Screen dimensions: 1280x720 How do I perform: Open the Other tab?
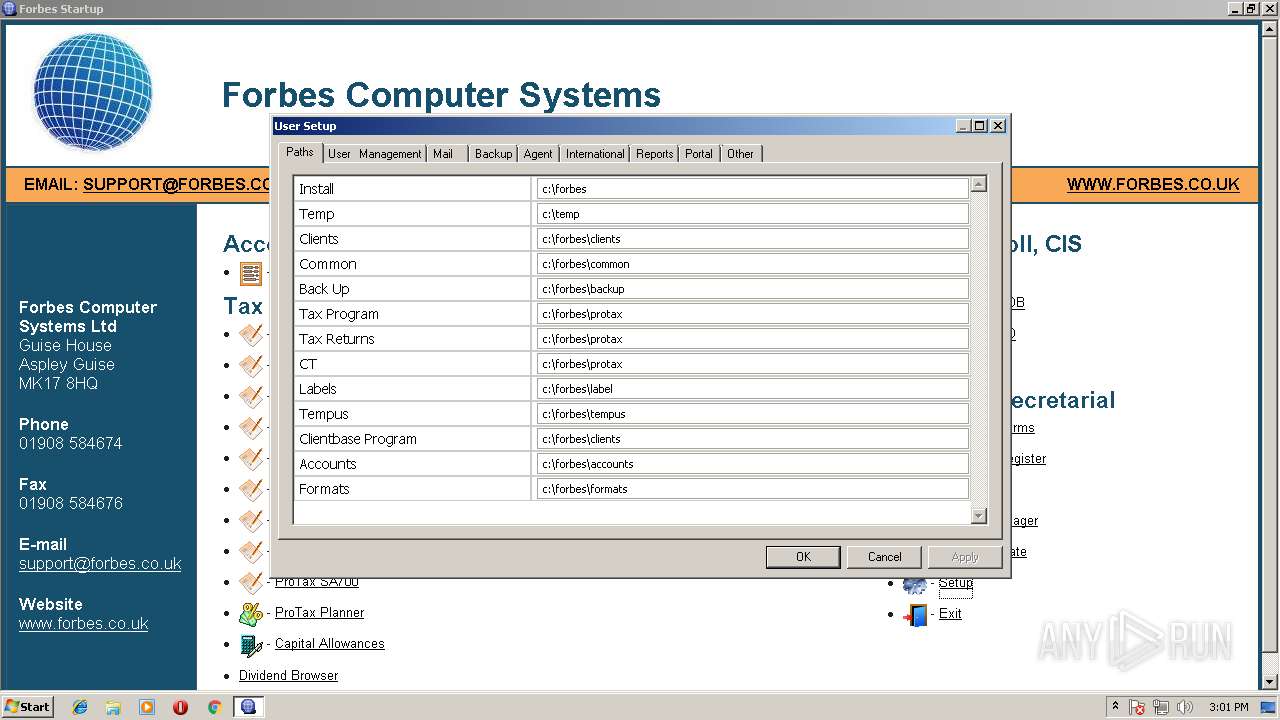[741, 154]
